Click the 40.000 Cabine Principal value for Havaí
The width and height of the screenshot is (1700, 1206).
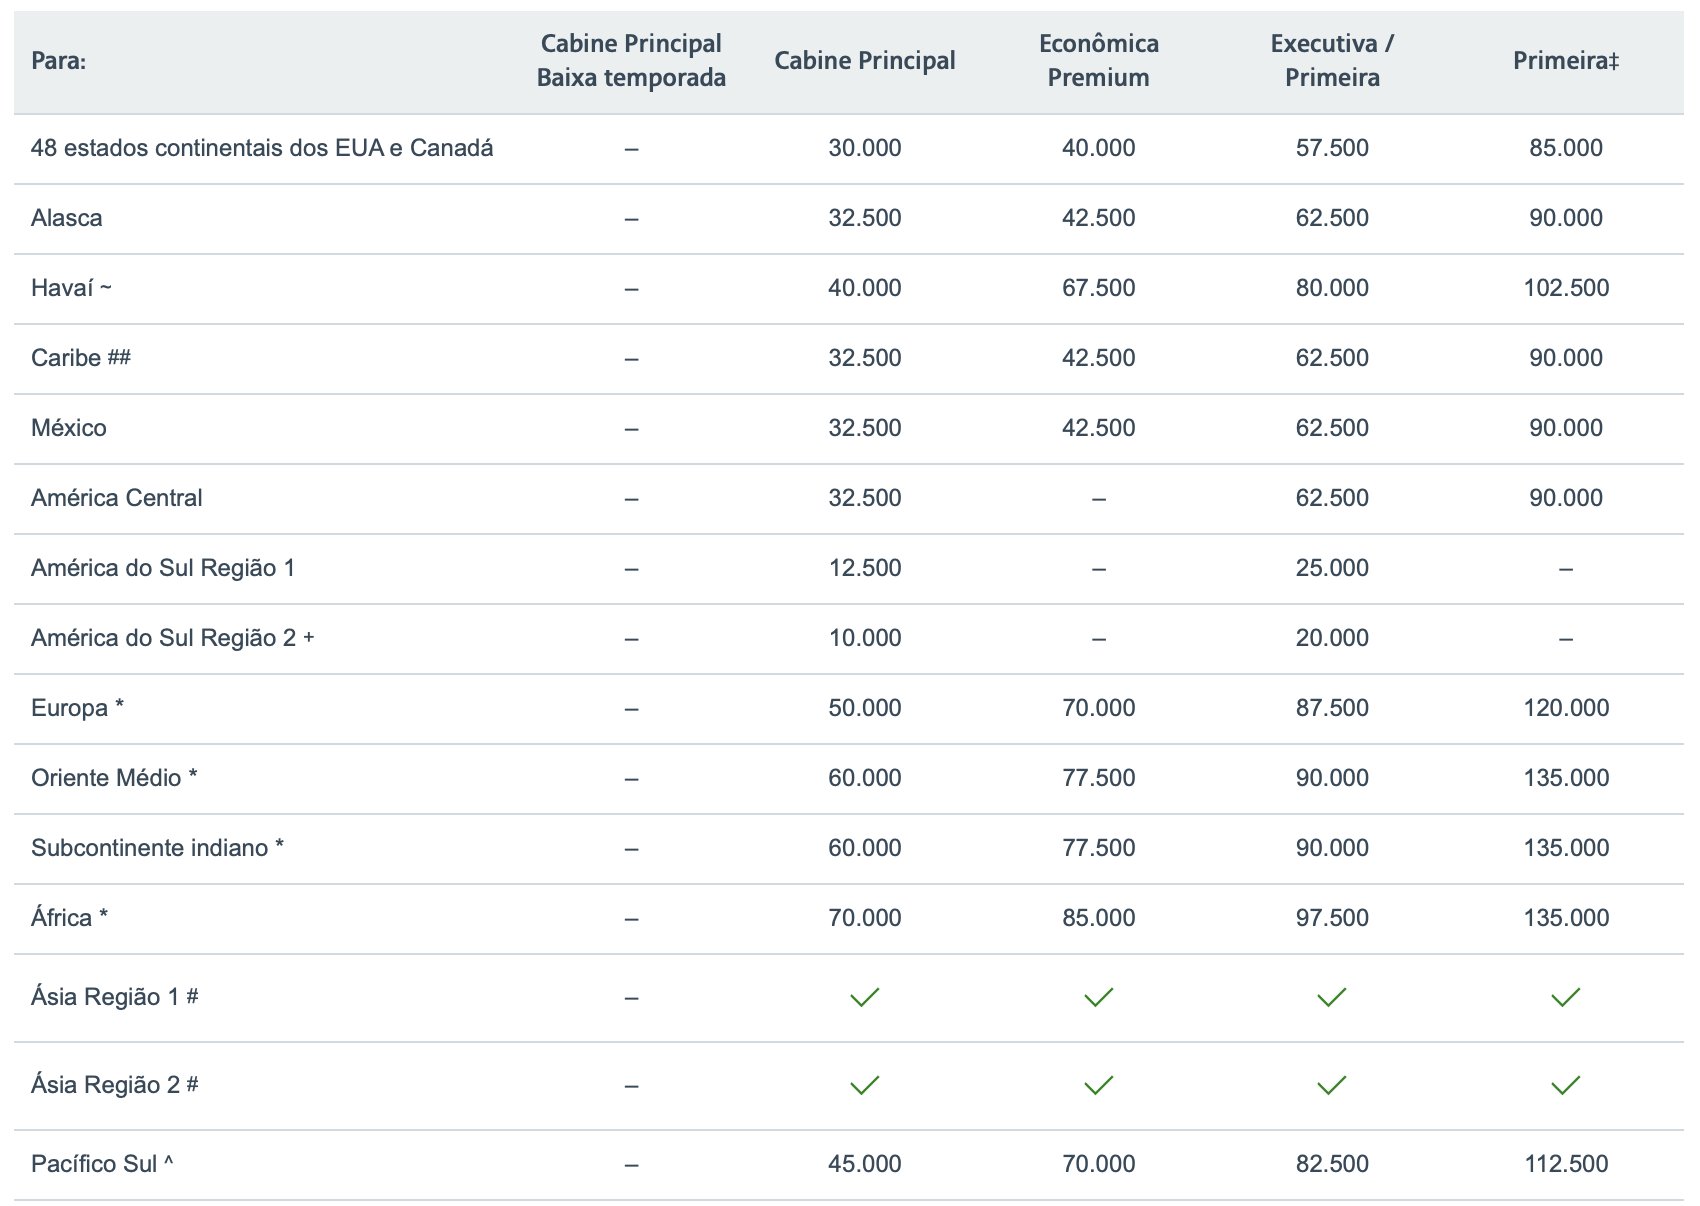(864, 288)
